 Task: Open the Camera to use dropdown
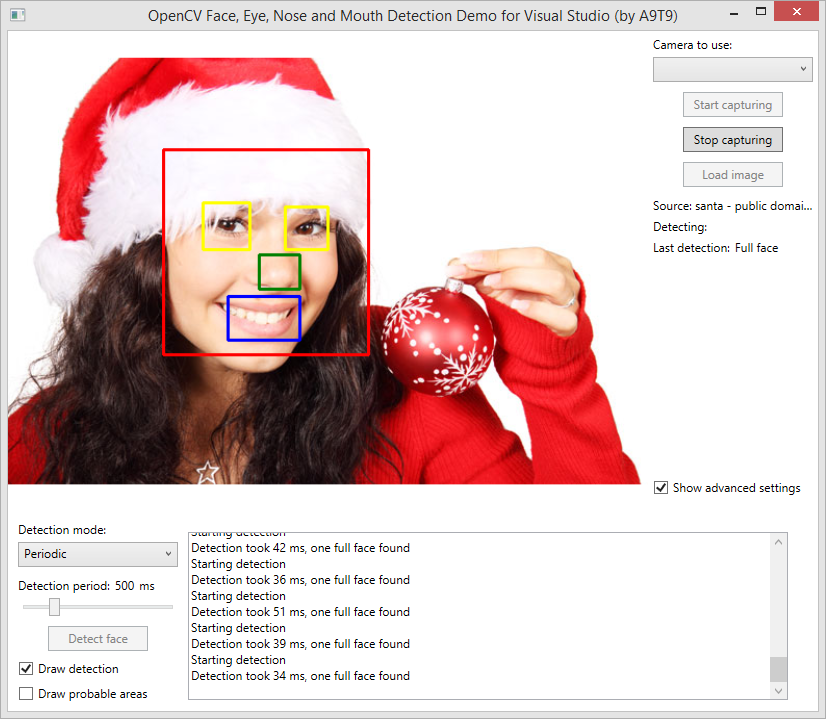coord(732,70)
